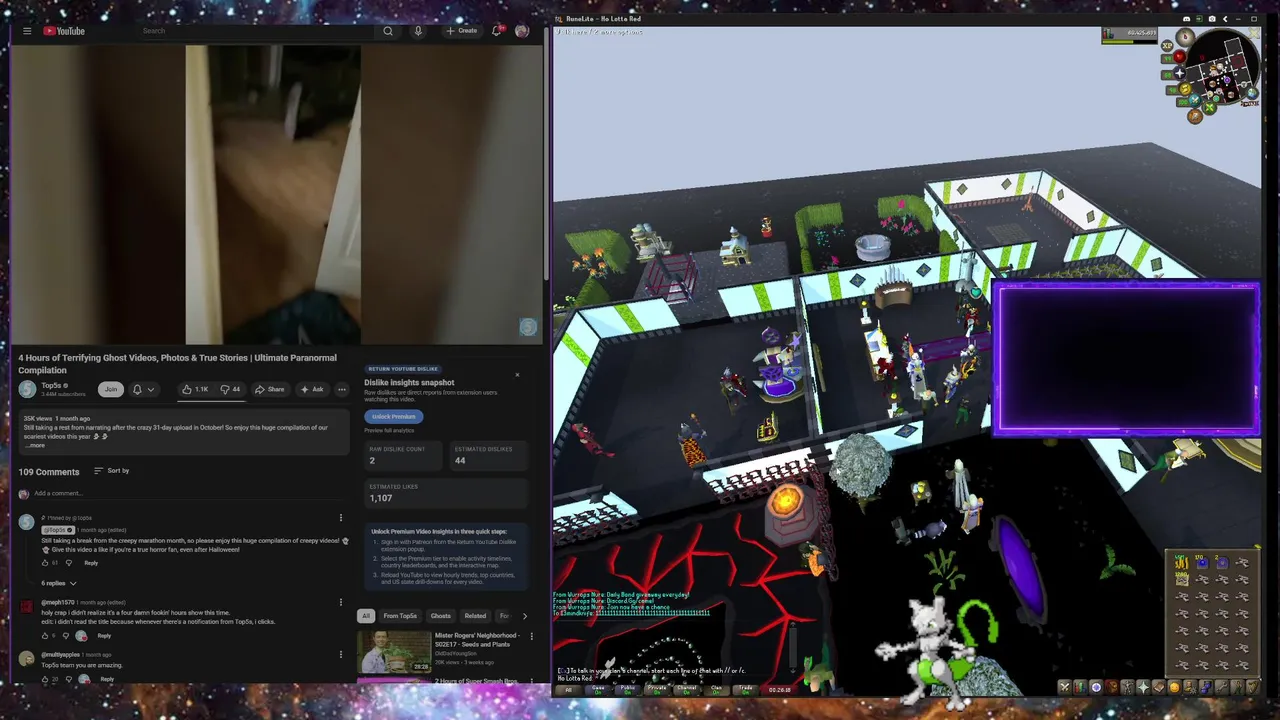Open YouTube notifications bell
The height and width of the screenshot is (720, 1280).
(x=496, y=31)
